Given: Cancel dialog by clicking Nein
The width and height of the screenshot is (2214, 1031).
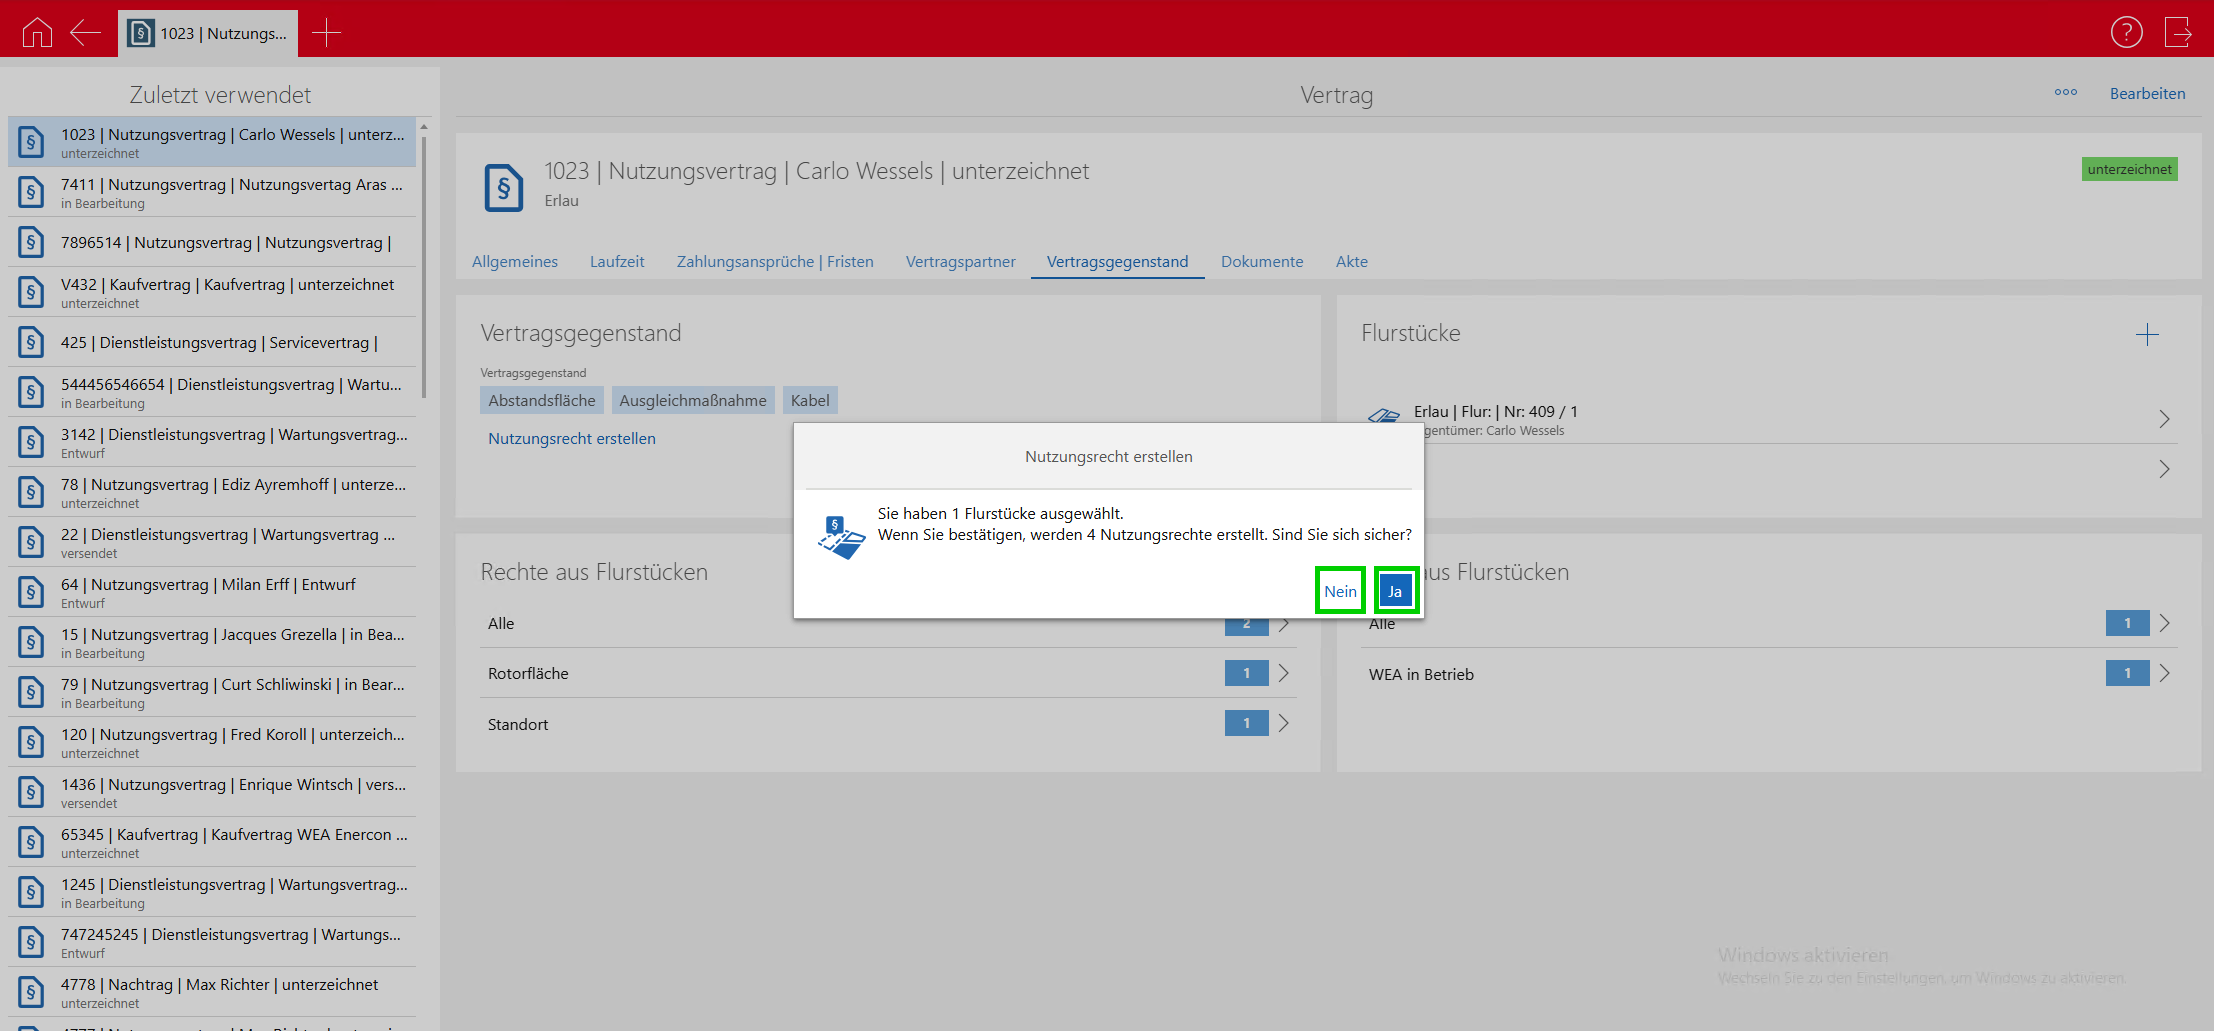Looking at the screenshot, I should point(1340,591).
